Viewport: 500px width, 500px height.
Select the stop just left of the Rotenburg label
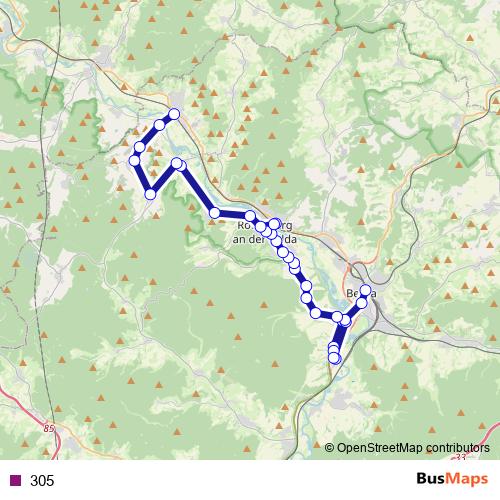click(250, 216)
